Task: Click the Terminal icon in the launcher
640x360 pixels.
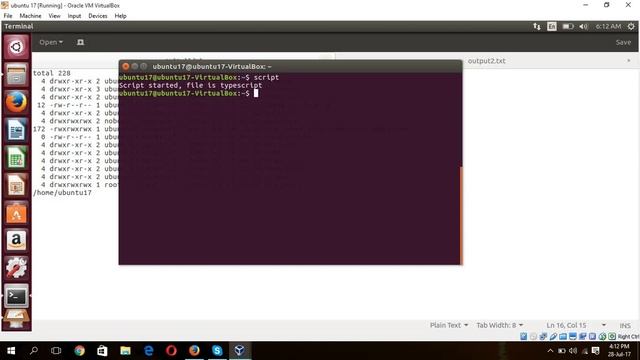Action: point(16,296)
